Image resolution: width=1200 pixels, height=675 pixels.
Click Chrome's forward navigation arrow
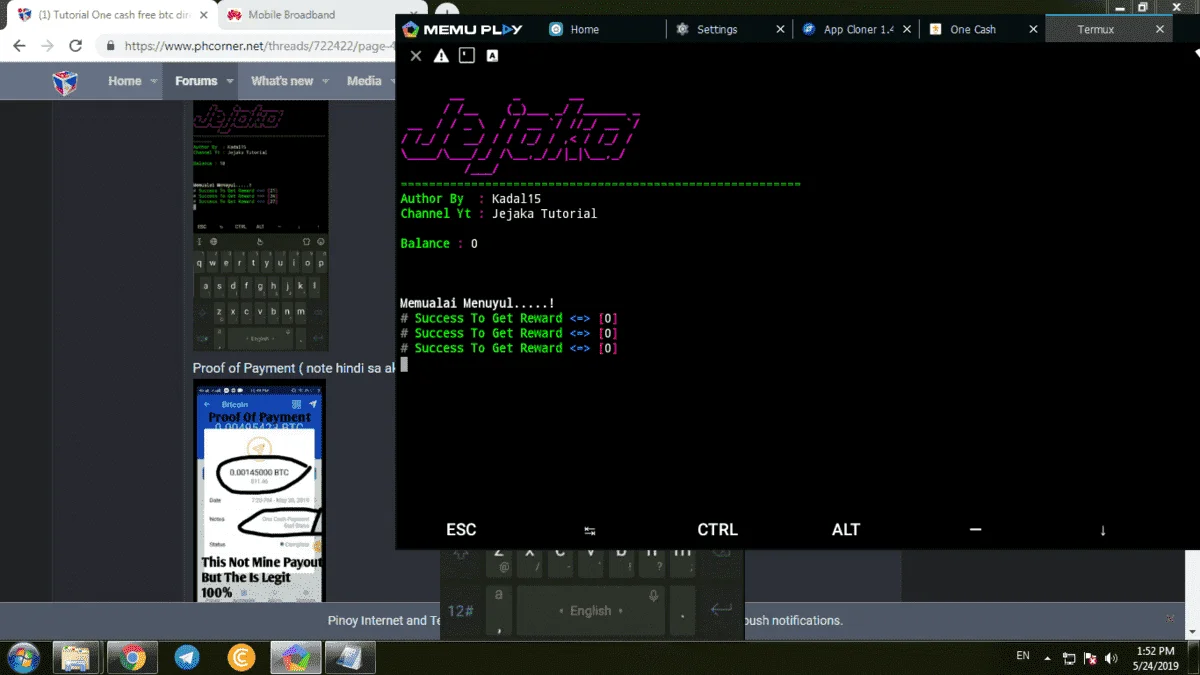[x=47, y=46]
